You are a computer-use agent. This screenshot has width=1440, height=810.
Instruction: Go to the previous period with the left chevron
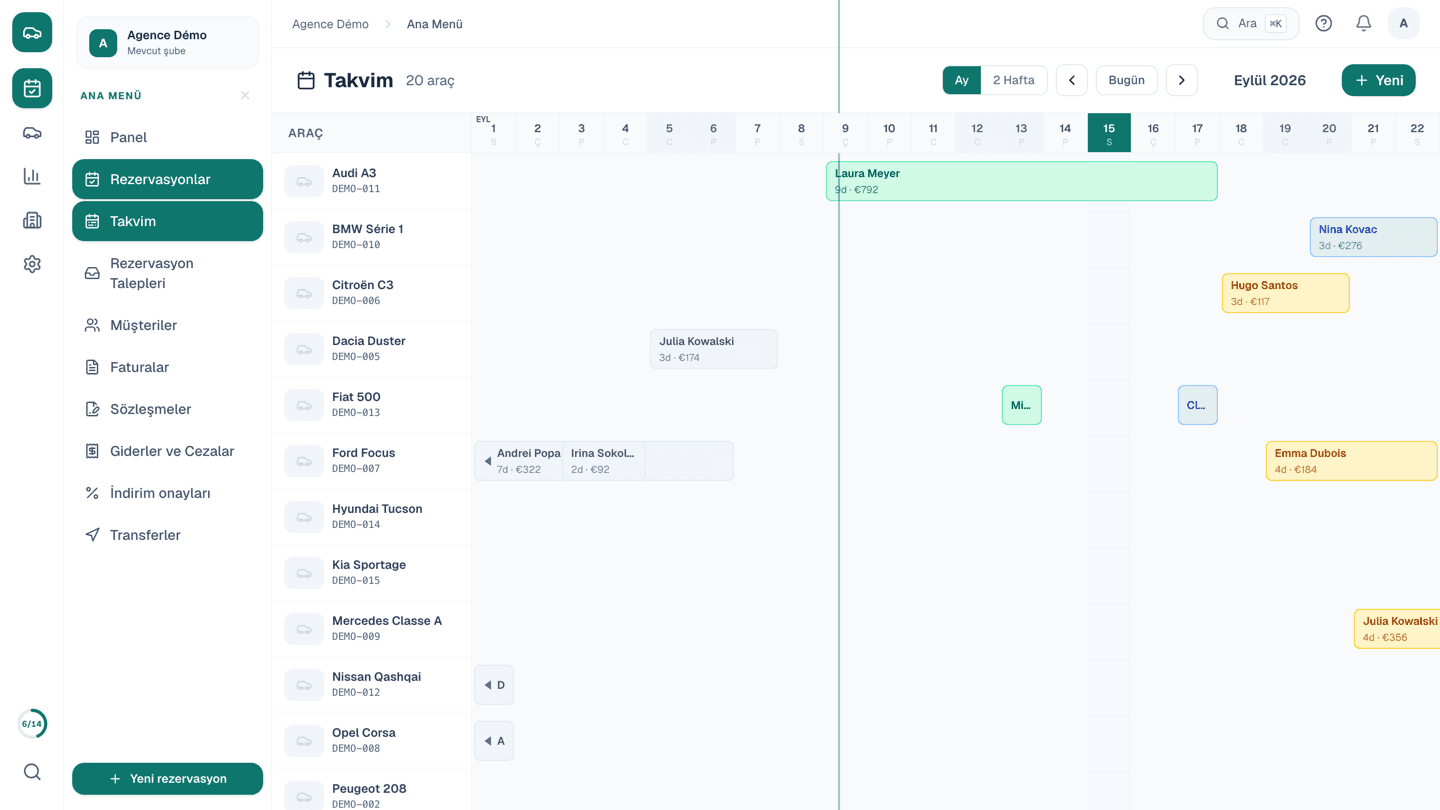tap(1072, 80)
